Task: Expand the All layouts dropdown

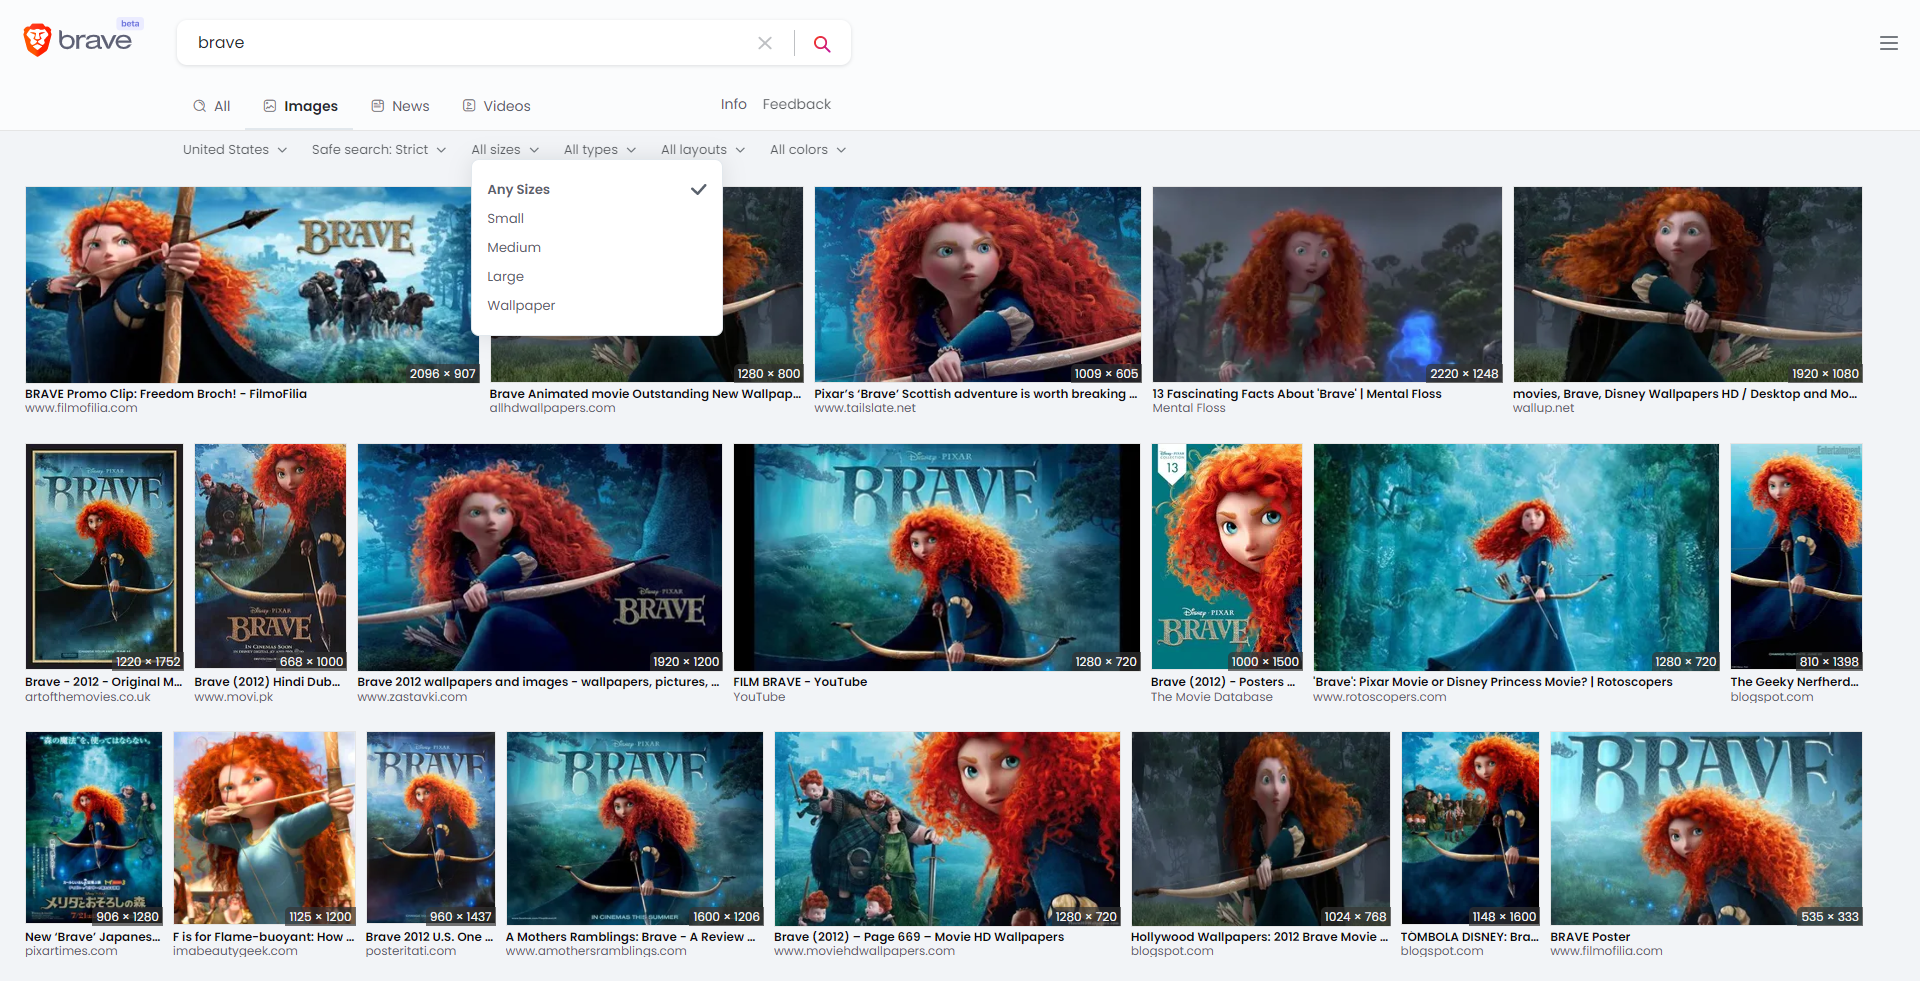Action: pos(703,149)
